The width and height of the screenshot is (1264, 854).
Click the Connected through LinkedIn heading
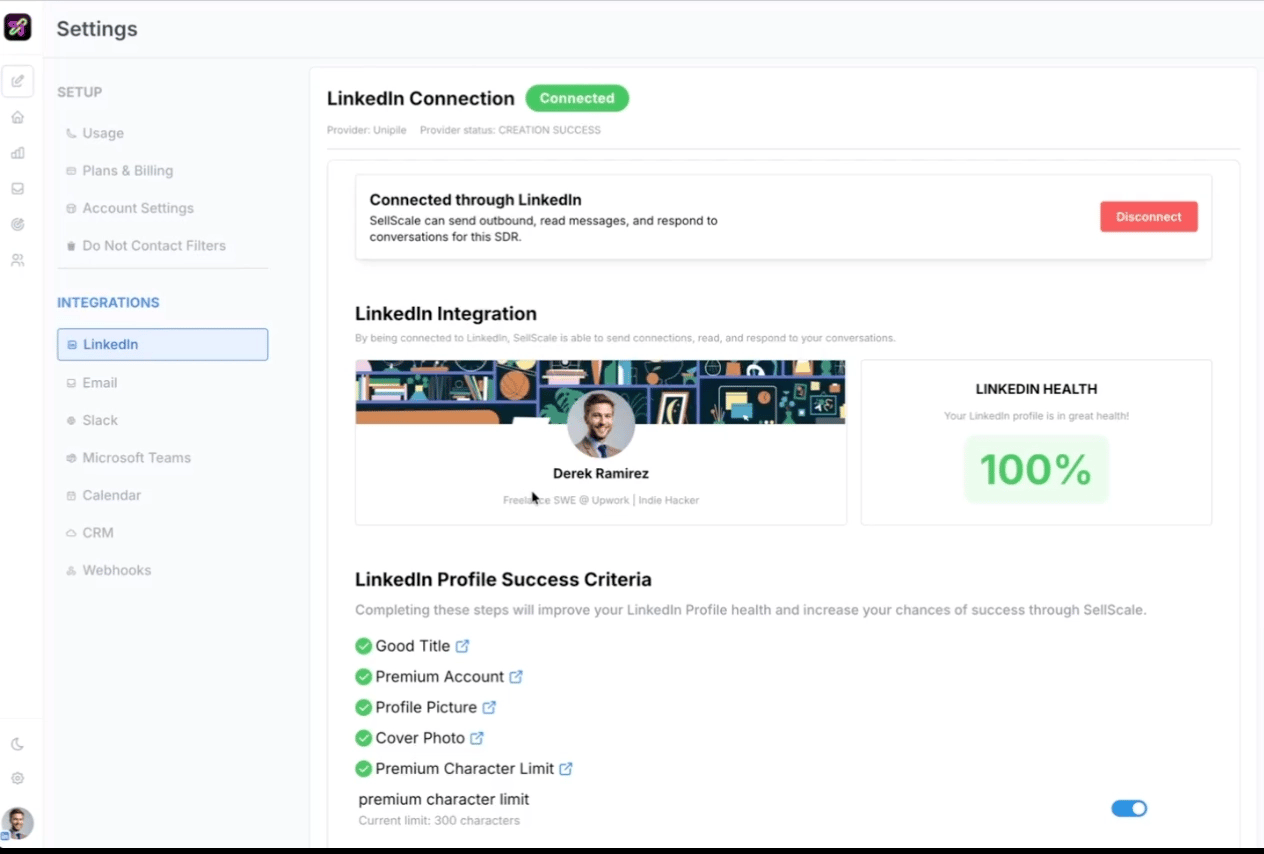476,200
